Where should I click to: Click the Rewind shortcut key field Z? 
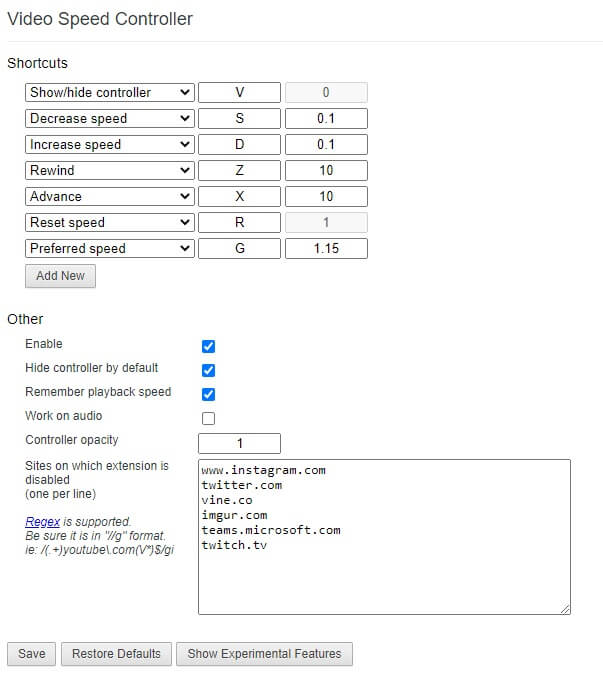point(239,171)
